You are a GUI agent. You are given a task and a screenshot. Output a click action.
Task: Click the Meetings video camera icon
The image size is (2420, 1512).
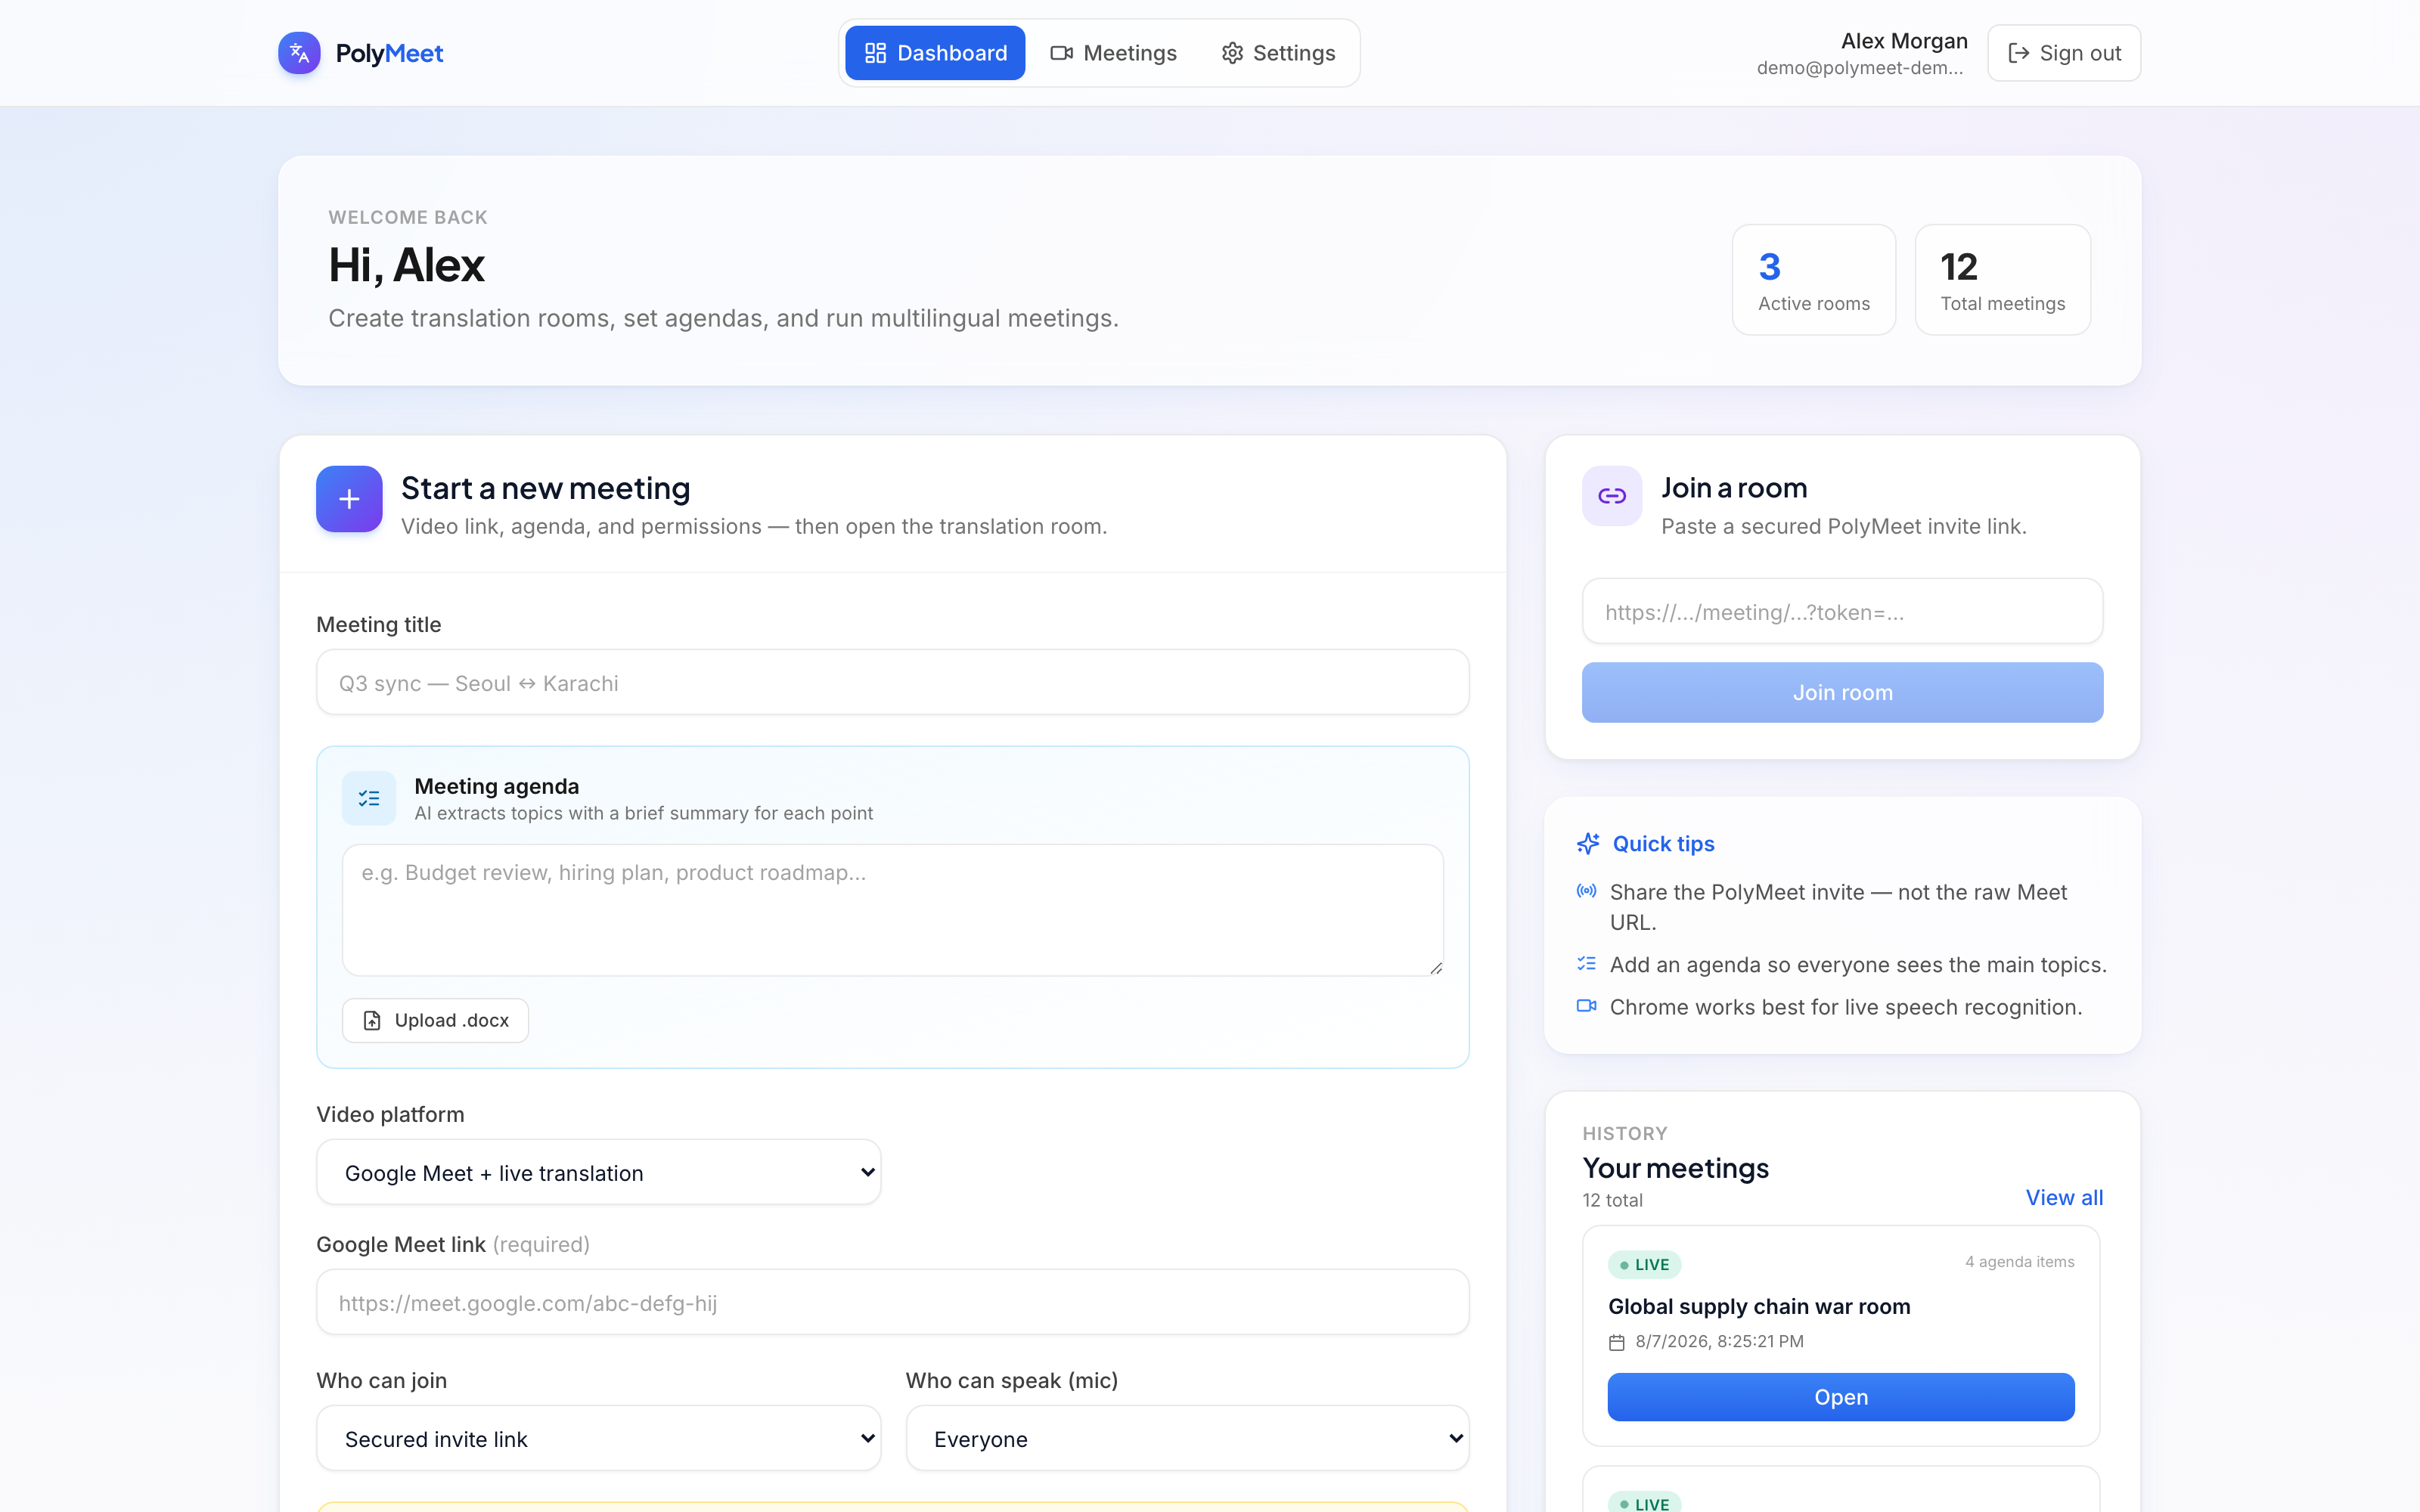point(1061,53)
